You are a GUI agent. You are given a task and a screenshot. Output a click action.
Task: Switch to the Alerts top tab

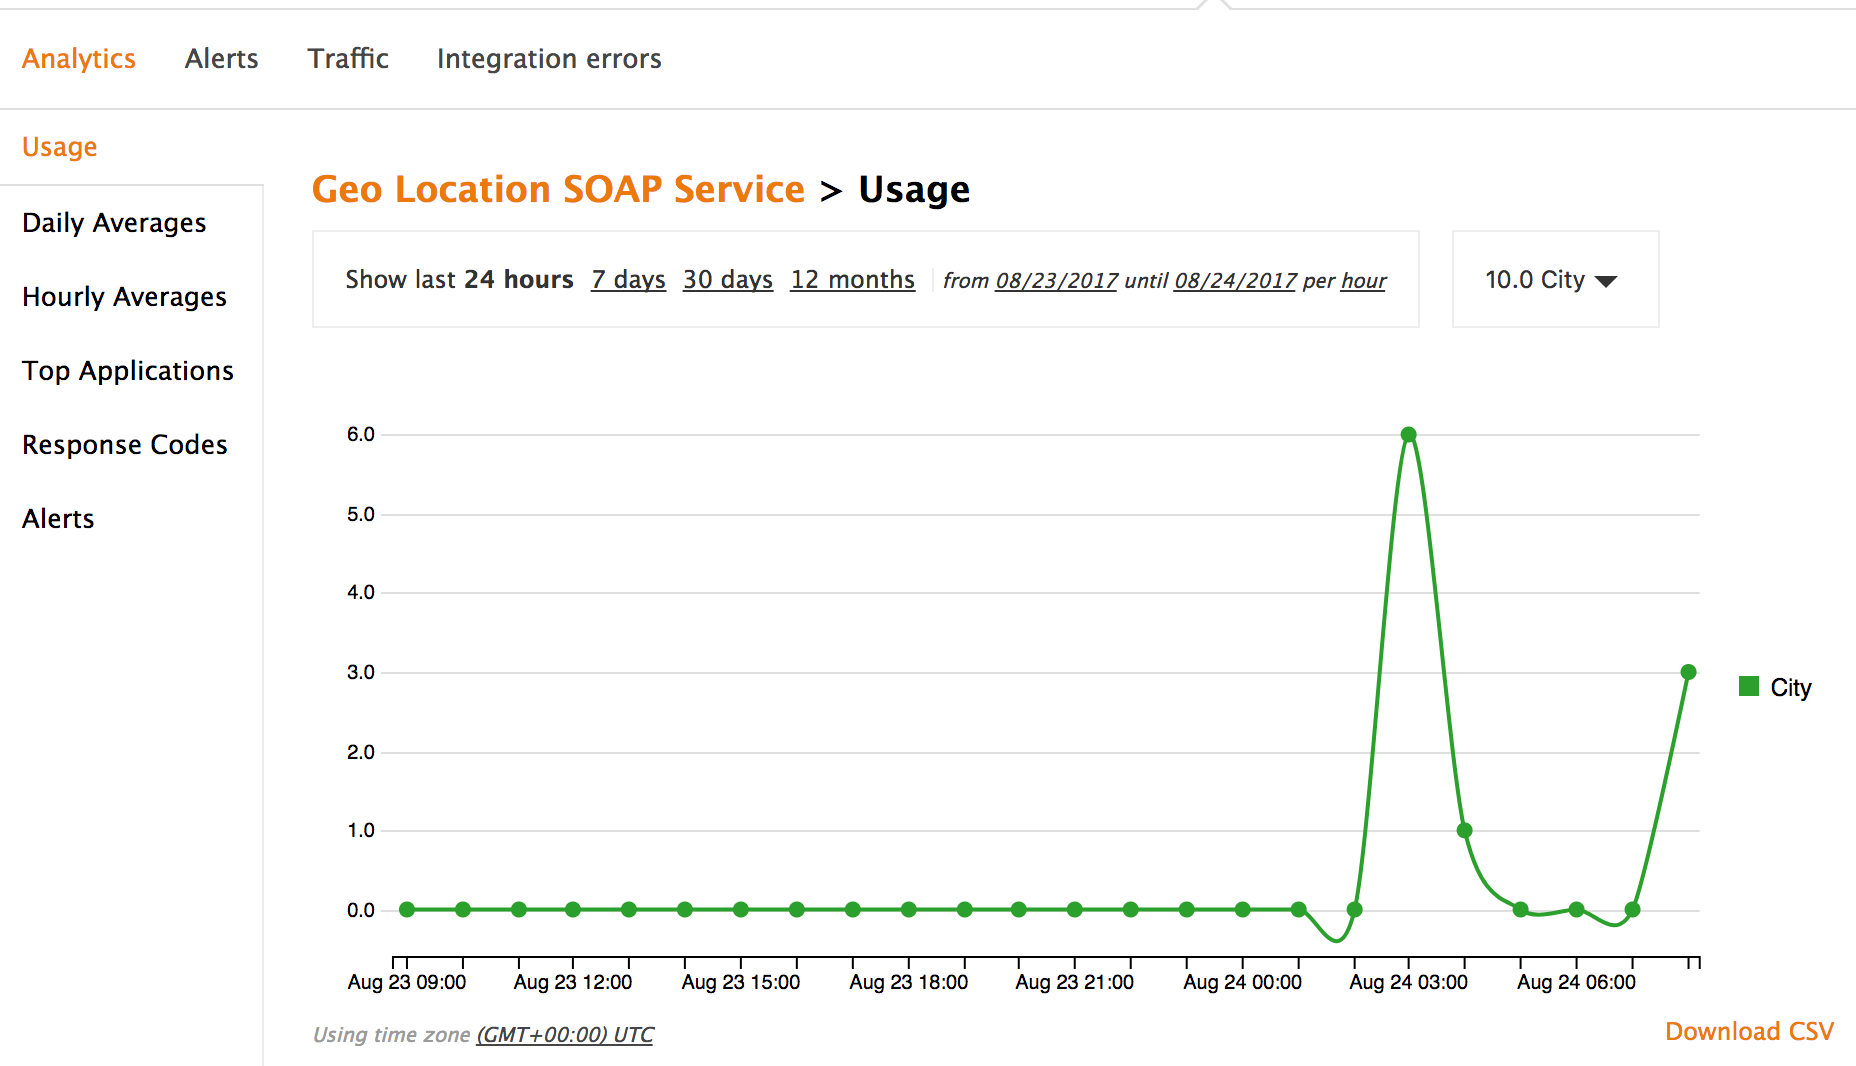221,59
